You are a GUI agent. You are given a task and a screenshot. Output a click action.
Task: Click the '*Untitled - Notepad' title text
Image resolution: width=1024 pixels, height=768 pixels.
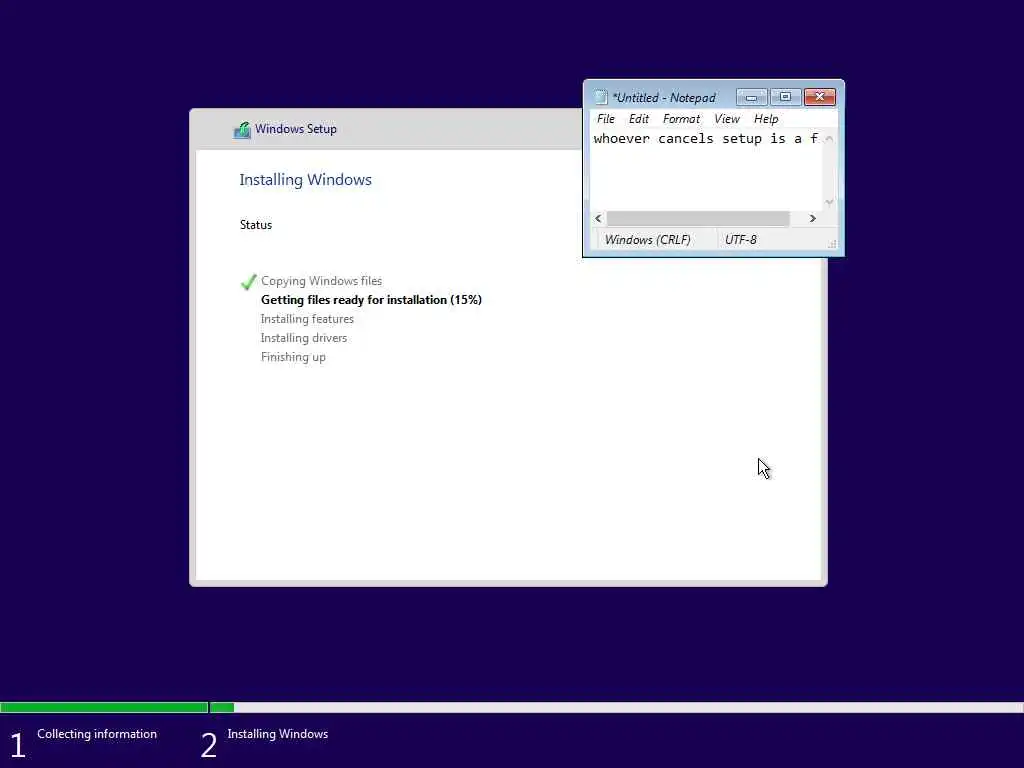(664, 98)
